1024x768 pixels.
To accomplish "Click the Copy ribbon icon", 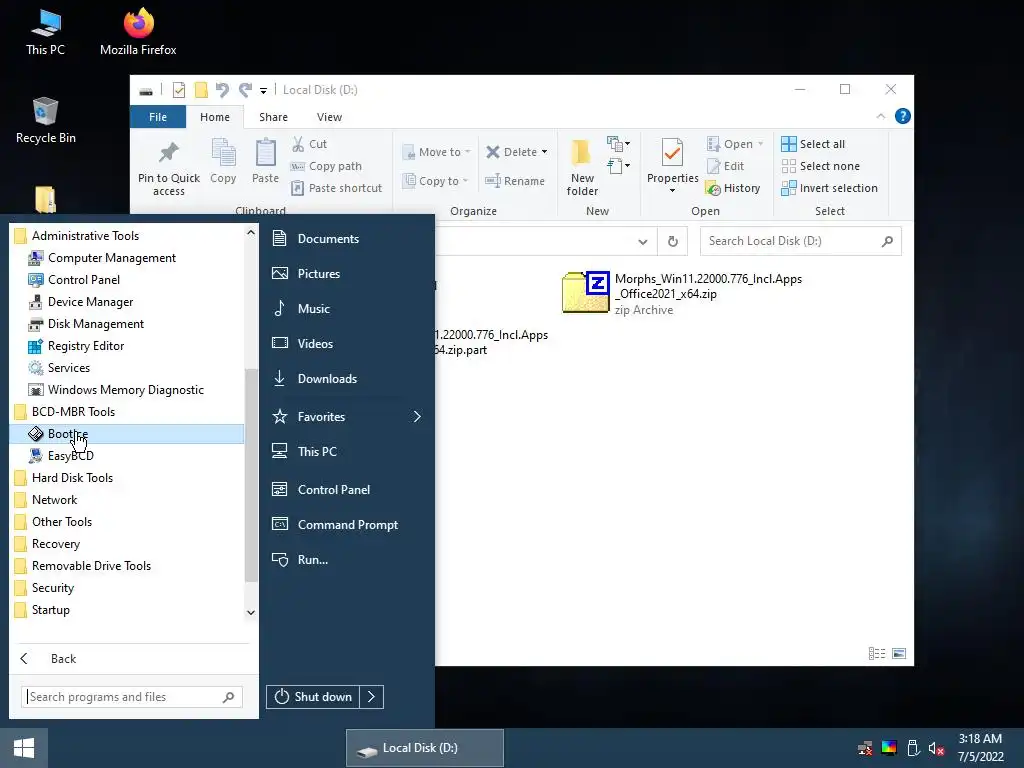I will 223,161.
